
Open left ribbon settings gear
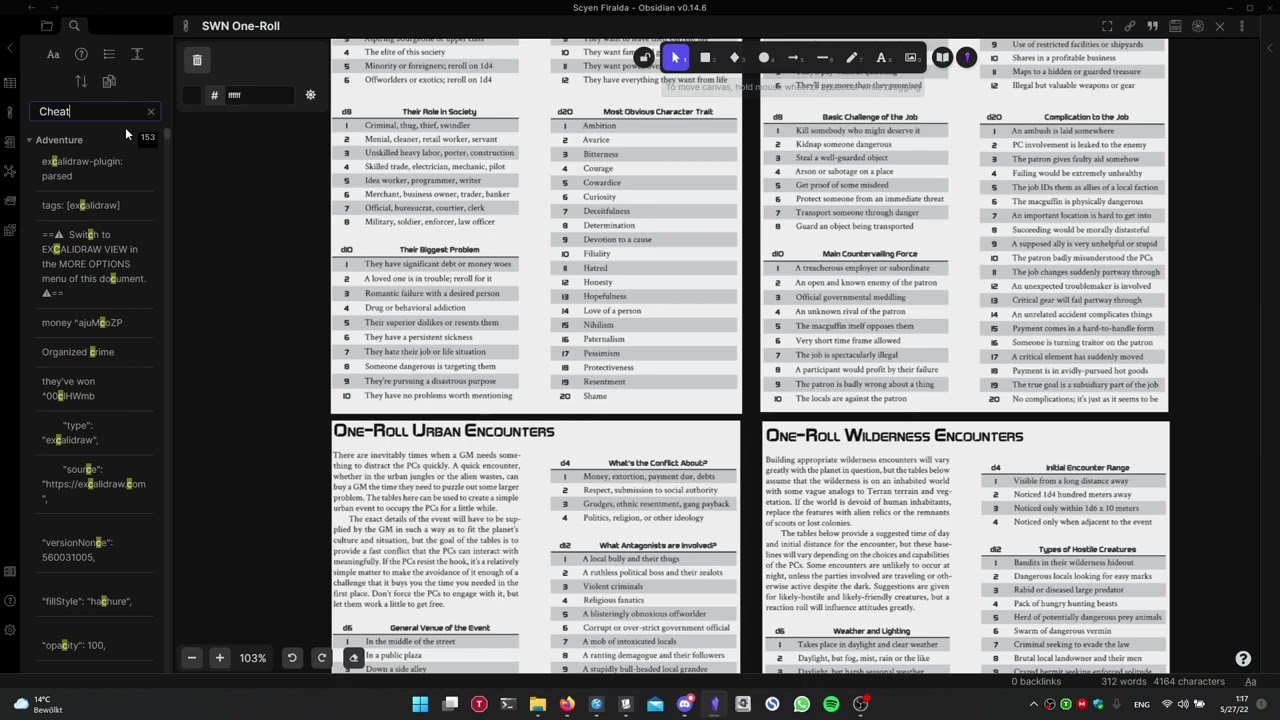(x=10, y=630)
